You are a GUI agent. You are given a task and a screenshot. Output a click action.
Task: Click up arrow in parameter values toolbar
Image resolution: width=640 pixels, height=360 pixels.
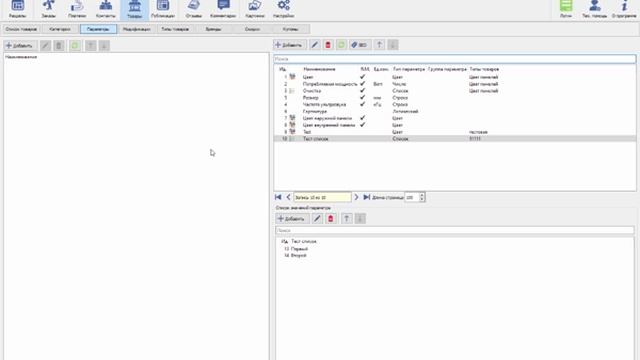click(347, 219)
